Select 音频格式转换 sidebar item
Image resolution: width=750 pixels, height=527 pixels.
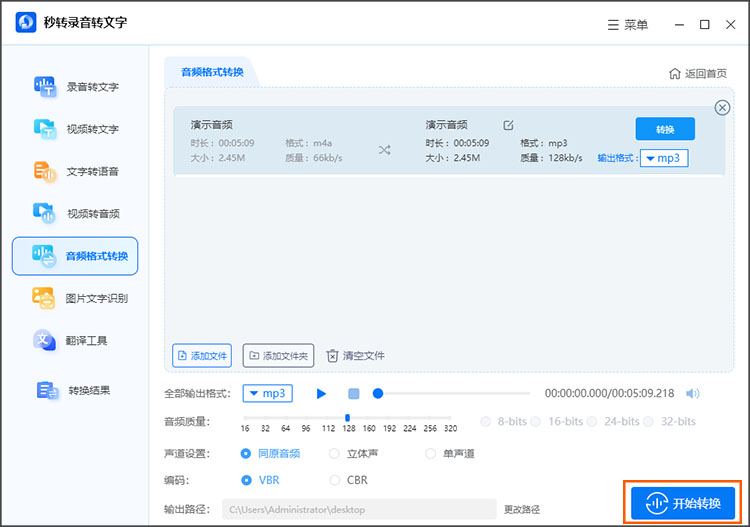75,256
